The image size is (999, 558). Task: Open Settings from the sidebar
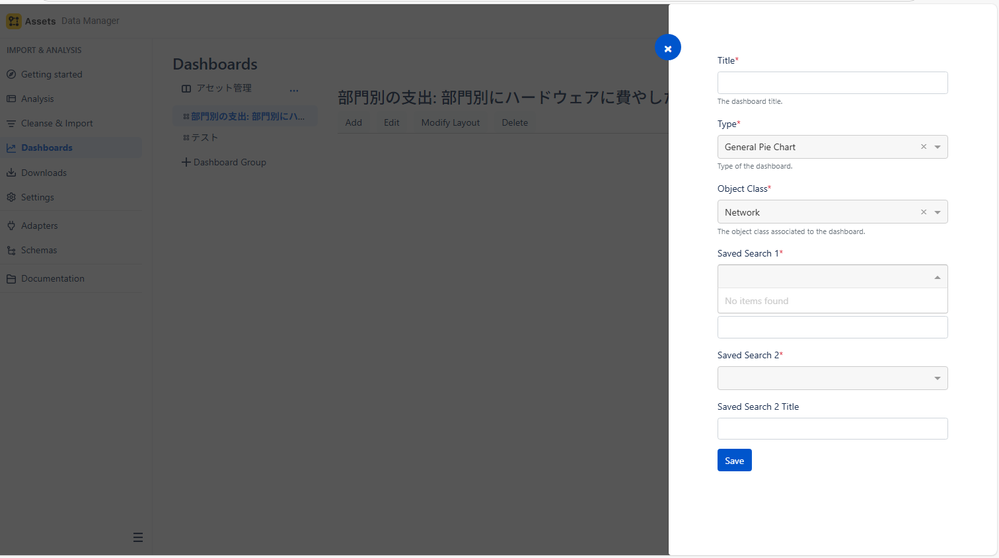coord(37,197)
